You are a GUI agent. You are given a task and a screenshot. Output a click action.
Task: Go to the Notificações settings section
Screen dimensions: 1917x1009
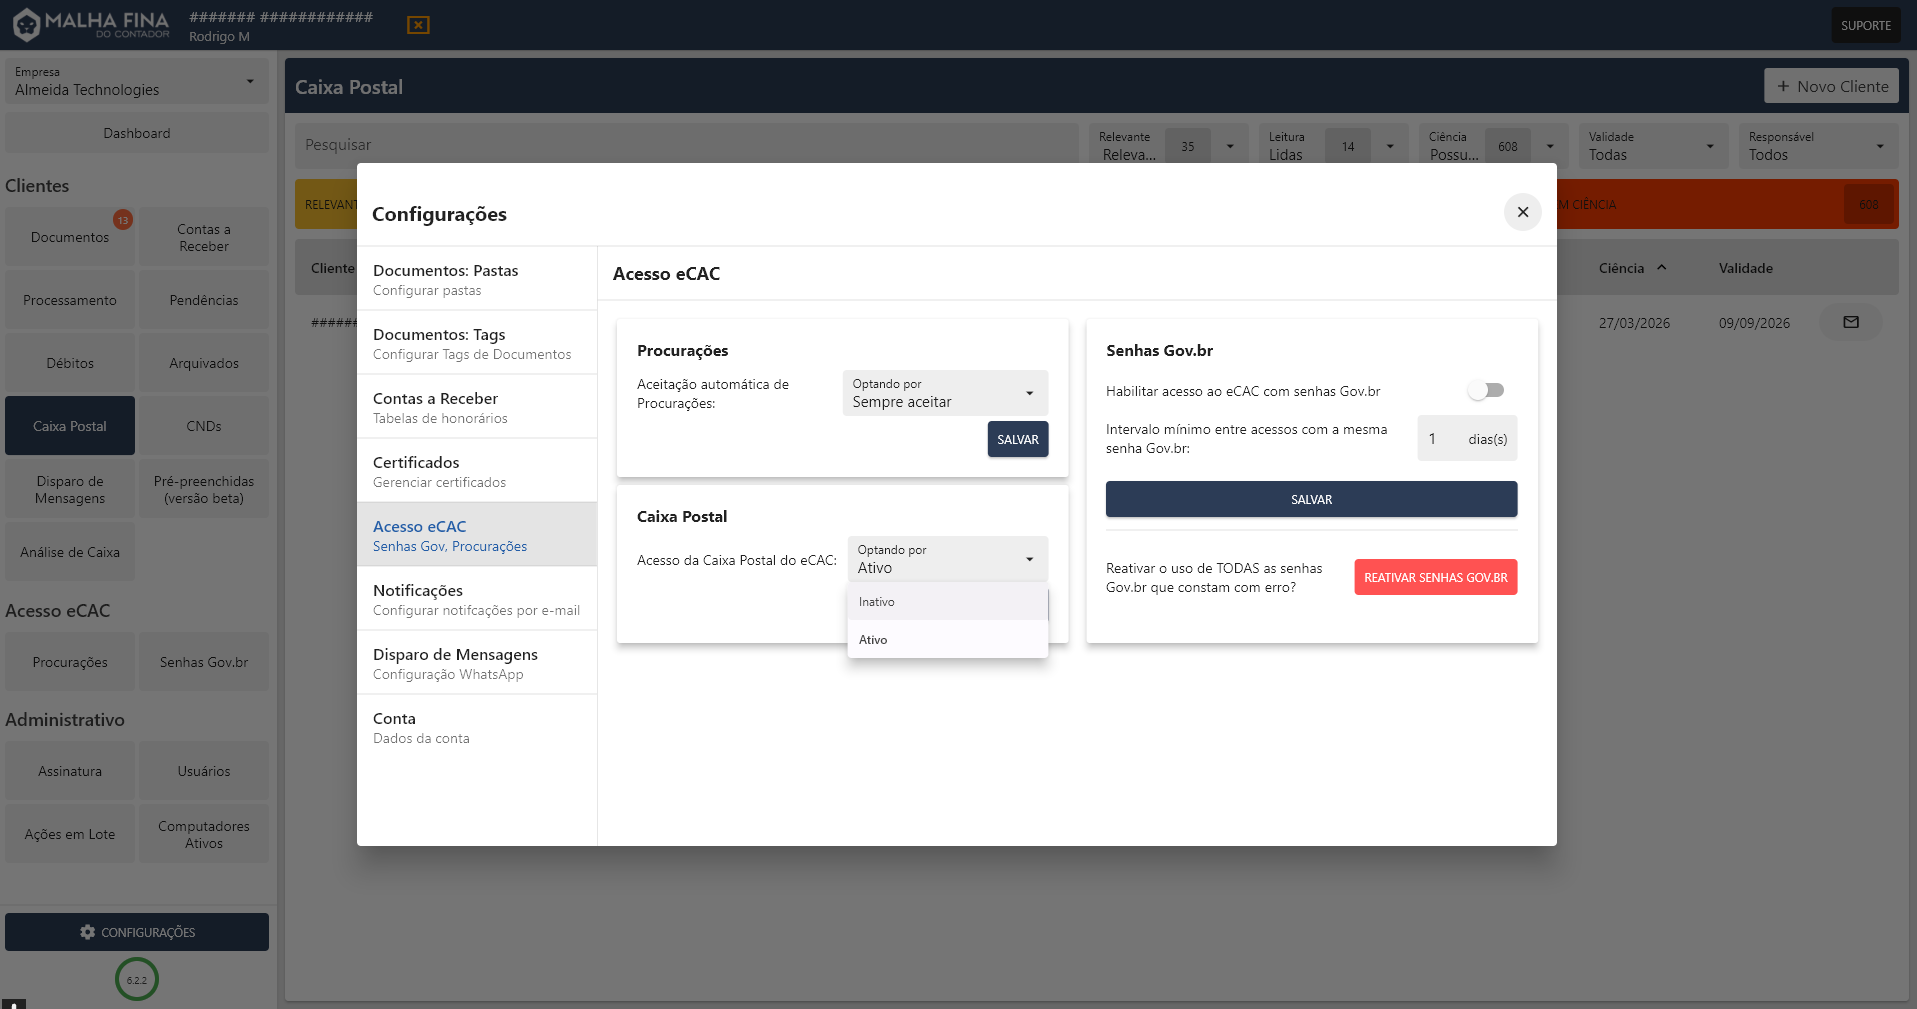click(476, 599)
